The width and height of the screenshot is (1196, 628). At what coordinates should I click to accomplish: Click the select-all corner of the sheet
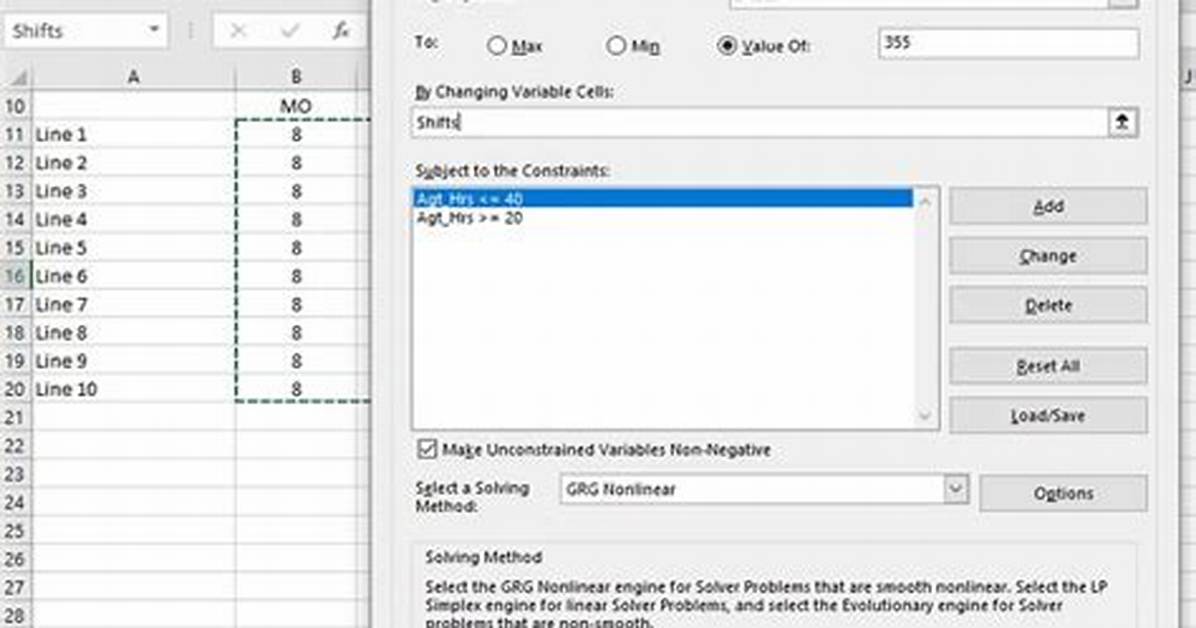18,76
